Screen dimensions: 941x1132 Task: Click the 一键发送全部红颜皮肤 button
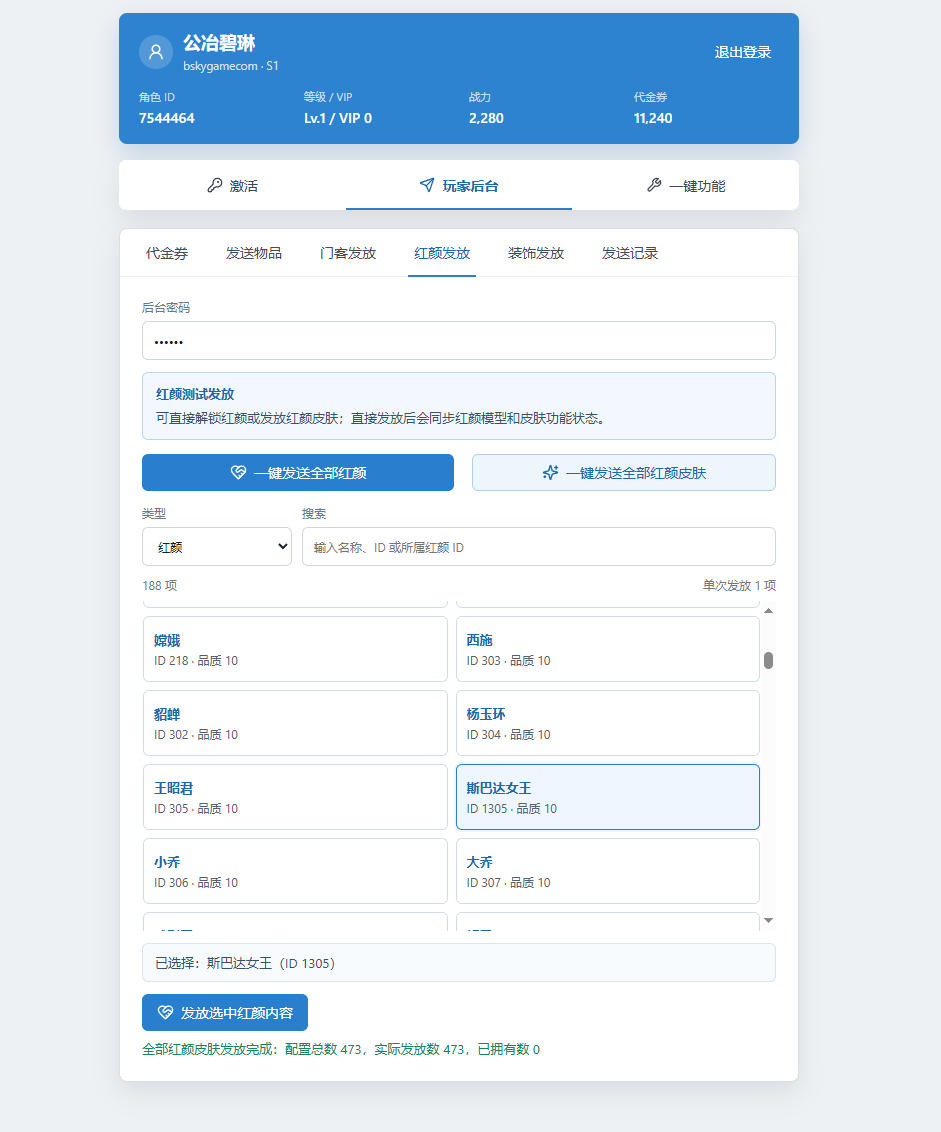624,472
